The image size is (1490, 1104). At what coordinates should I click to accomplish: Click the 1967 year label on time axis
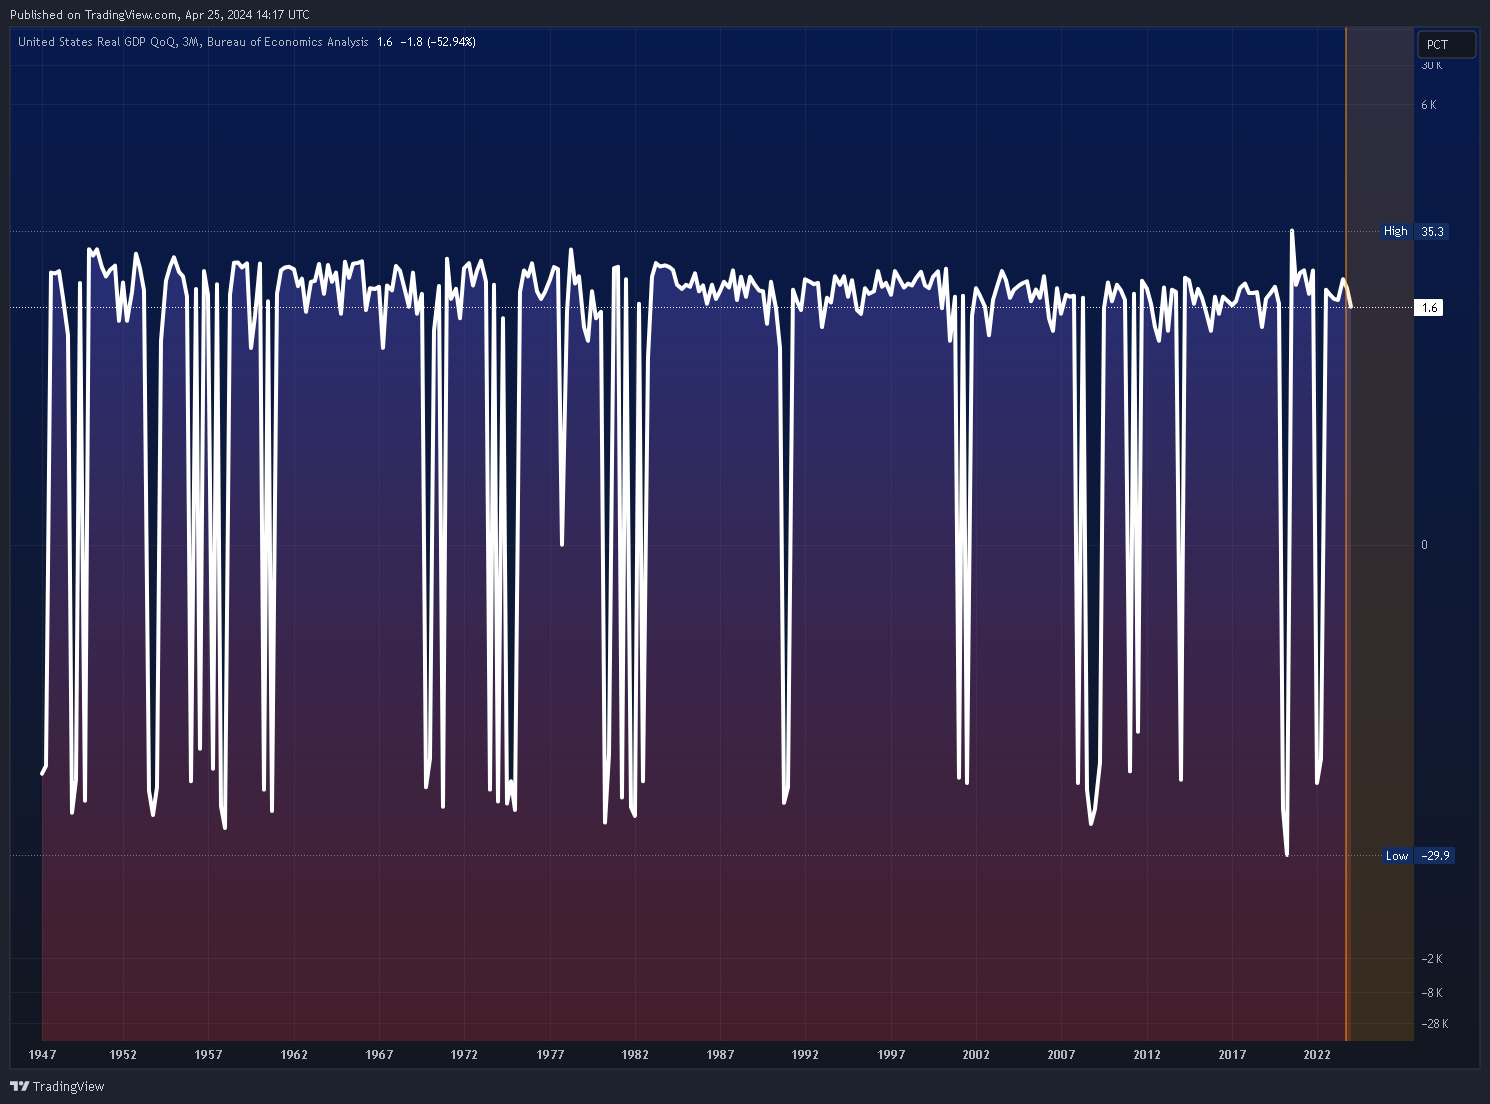click(x=379, y=1055)
